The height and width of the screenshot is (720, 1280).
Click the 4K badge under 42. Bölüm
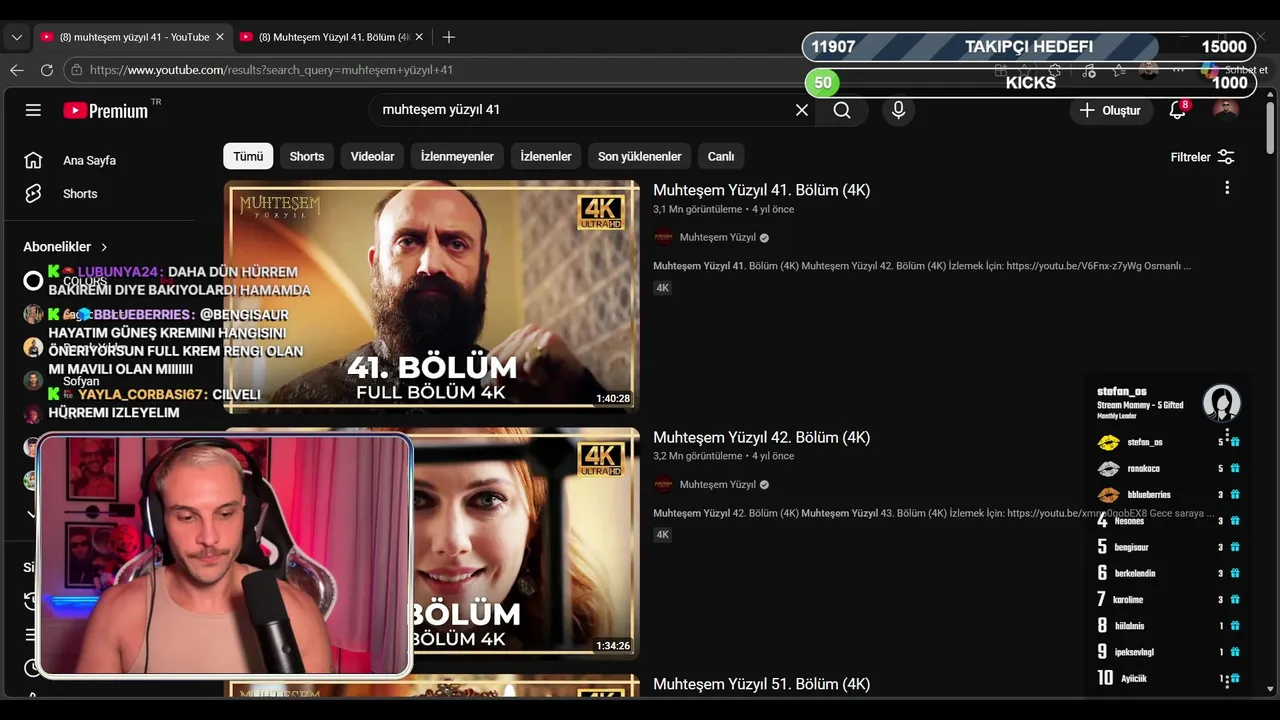coord(662,535)
